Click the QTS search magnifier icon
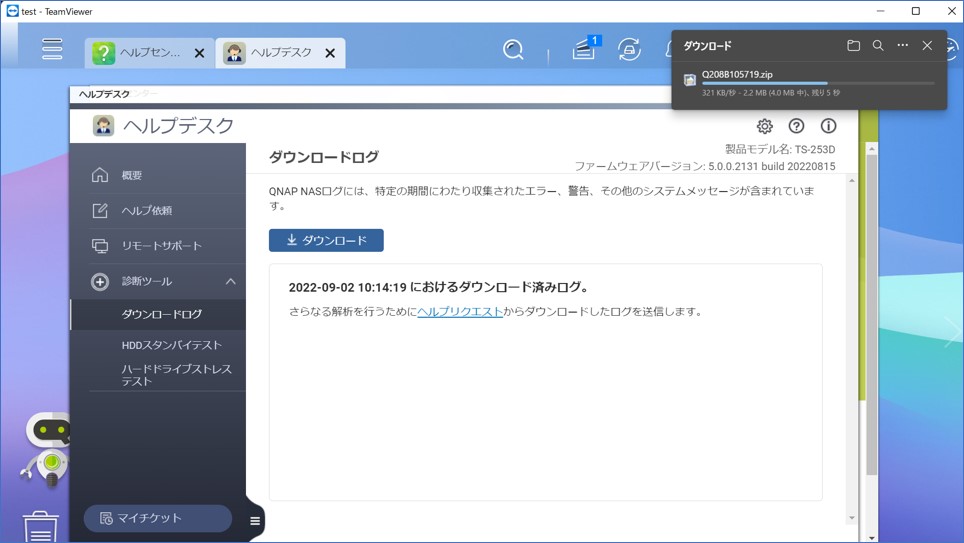Screen dimensions: 964x543 pos(513,50)
